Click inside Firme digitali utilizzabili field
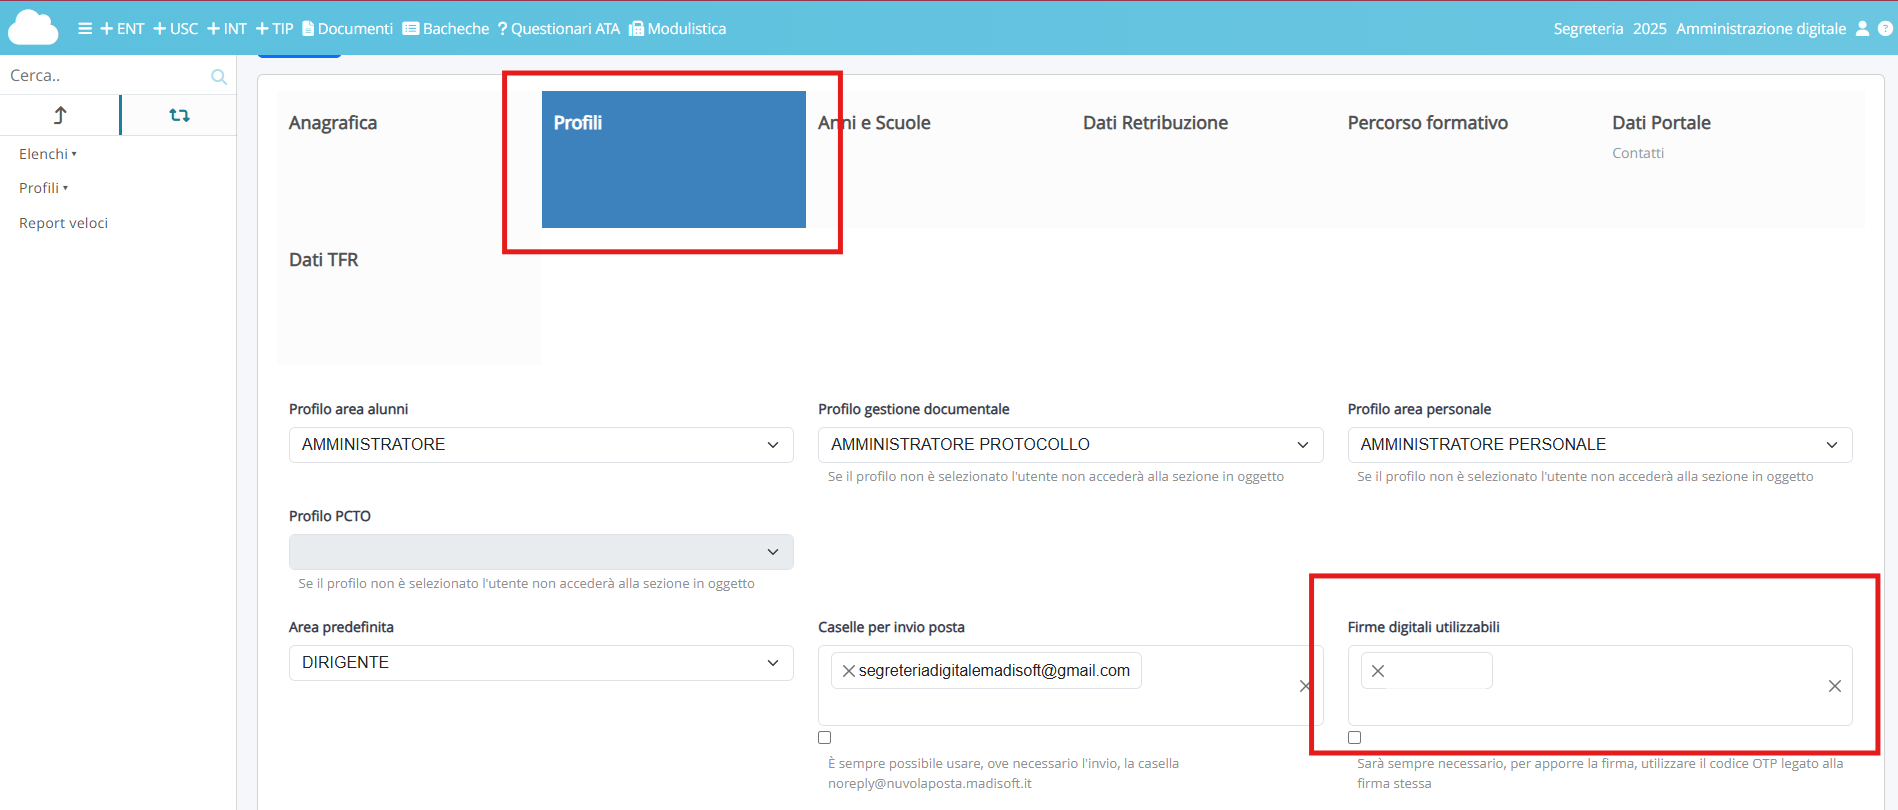Screen dimensions: 1898x810 (1600, 686)
